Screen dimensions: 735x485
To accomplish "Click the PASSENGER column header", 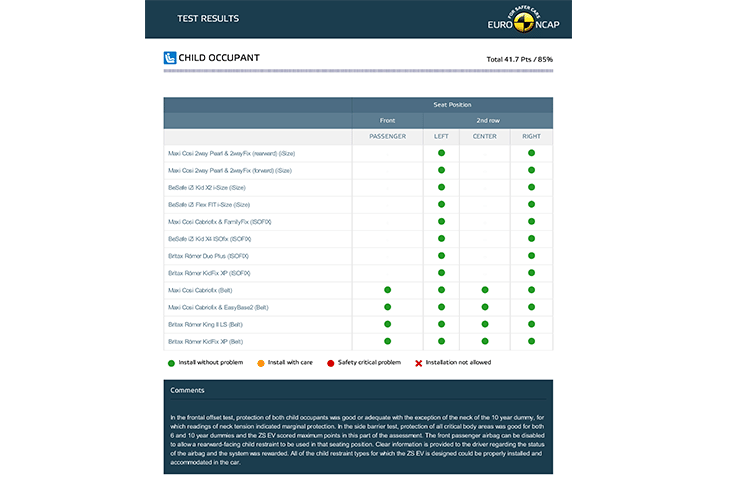I will (x=387, y=136).
